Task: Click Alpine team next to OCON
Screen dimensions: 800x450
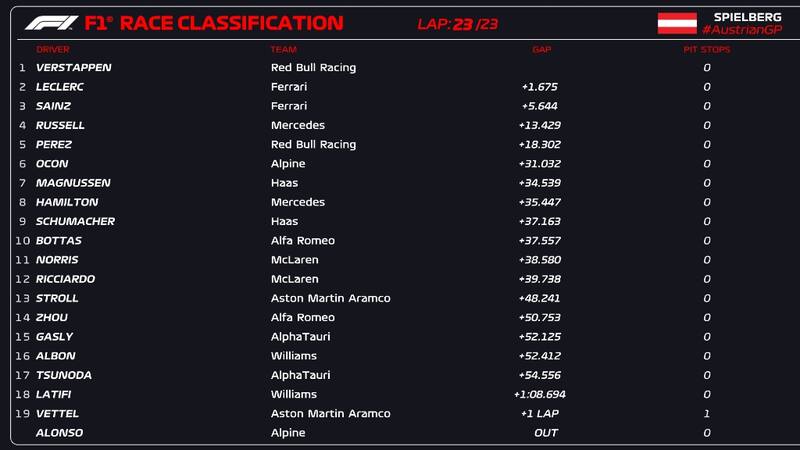Action: (288, 164)
